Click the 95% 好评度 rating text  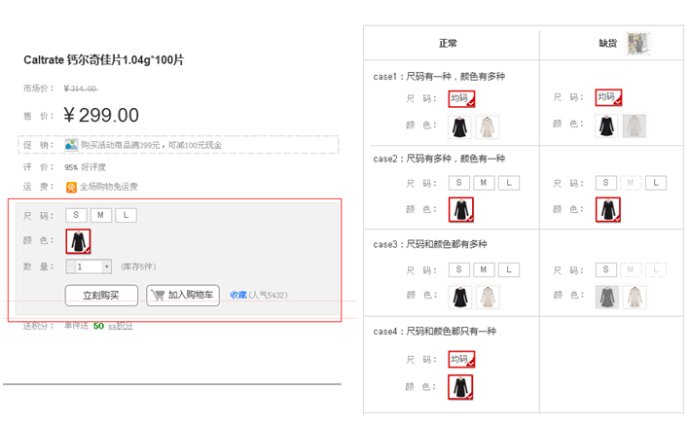pyautogui.click(x=85, y=167)
